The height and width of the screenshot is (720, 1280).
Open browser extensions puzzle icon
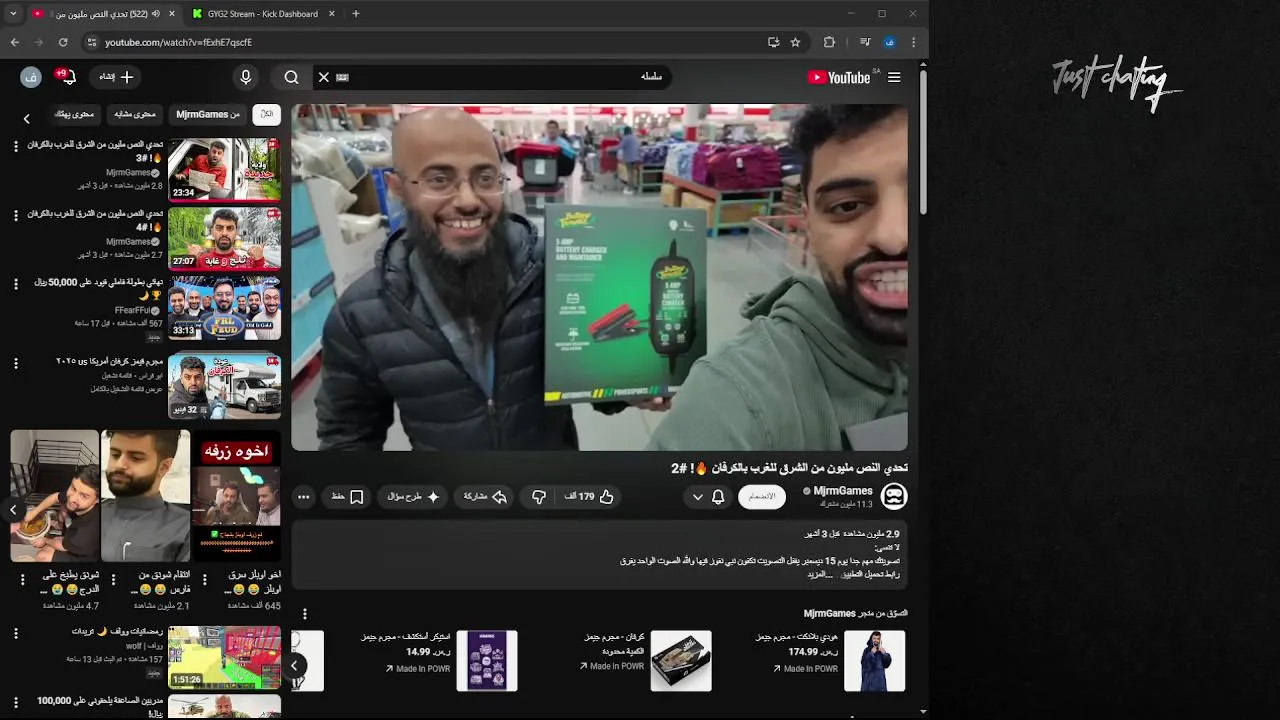tap(829, 42)
